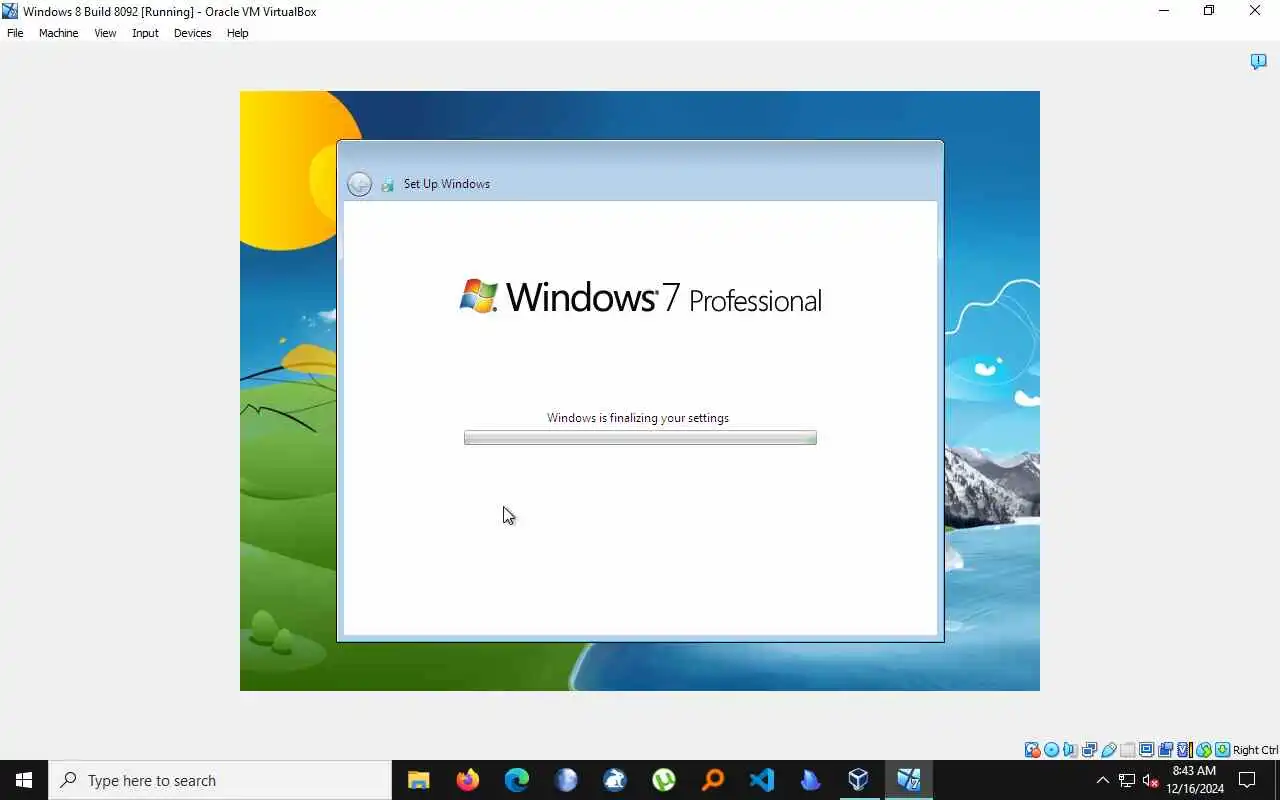Image resolution: width=1280 pixels, height=800 pixels.
Task: Click the network adapters status icon
Action: 1089,750
